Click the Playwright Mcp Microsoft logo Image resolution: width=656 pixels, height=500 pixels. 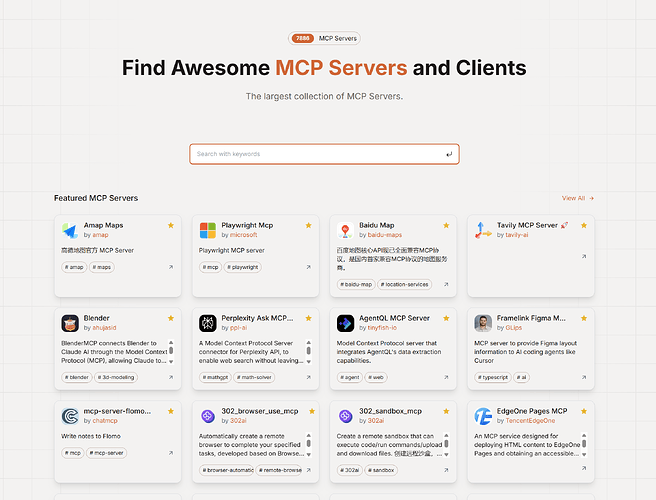(x=208, y=231)
